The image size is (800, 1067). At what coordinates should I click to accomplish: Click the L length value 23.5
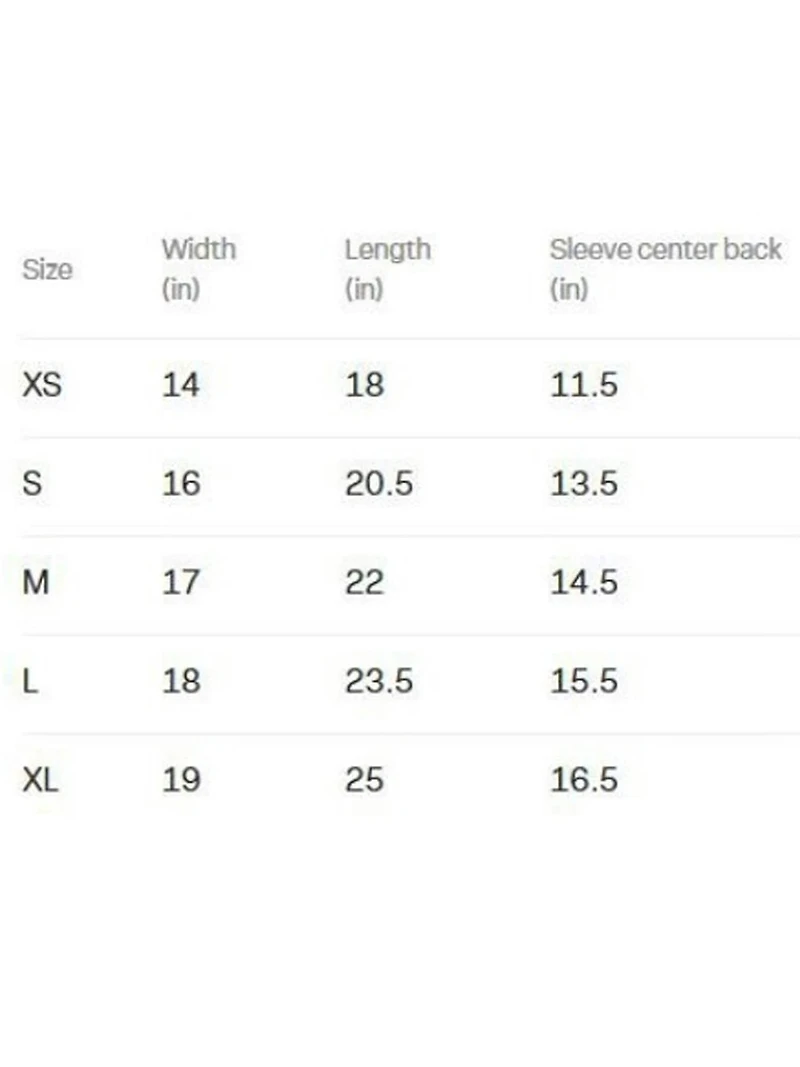coord(379,681)
